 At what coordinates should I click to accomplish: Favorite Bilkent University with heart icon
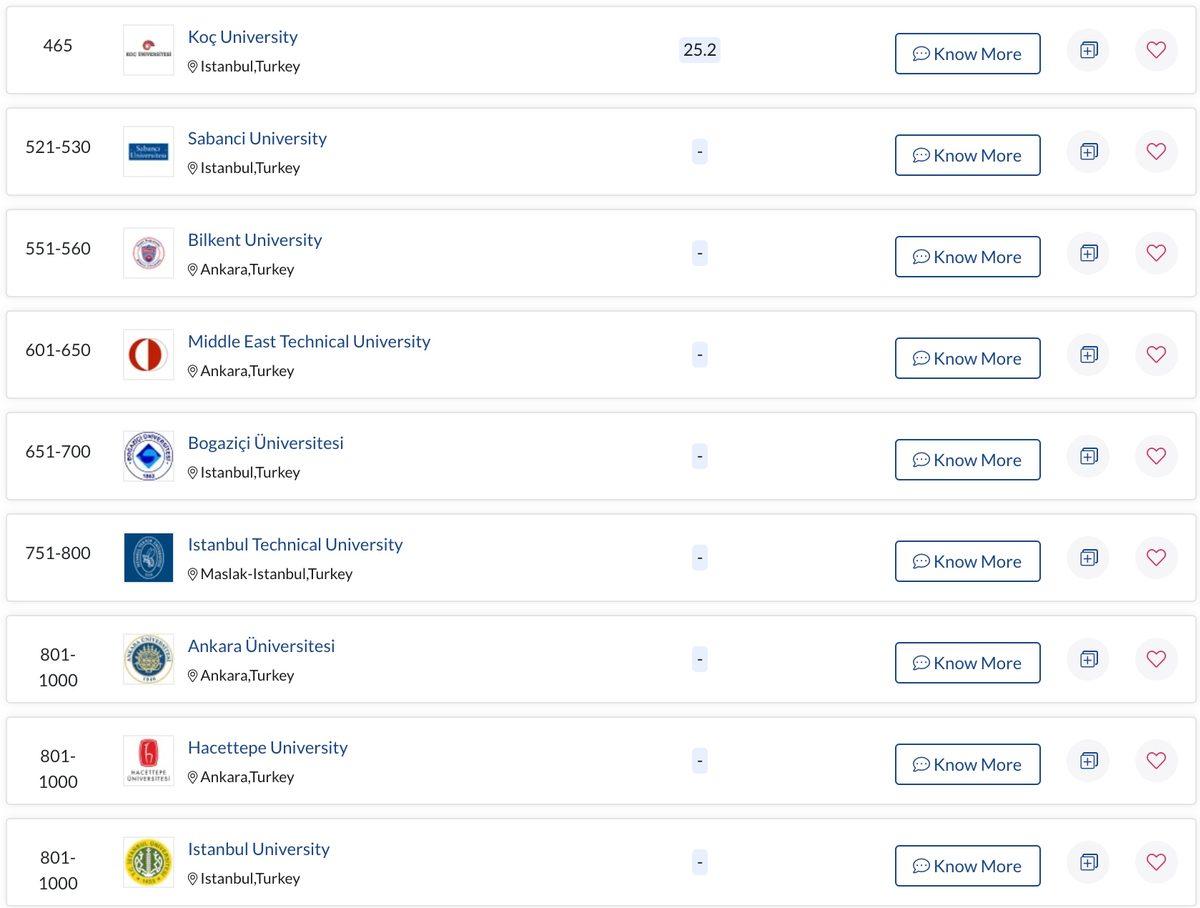click(1156, 253)
